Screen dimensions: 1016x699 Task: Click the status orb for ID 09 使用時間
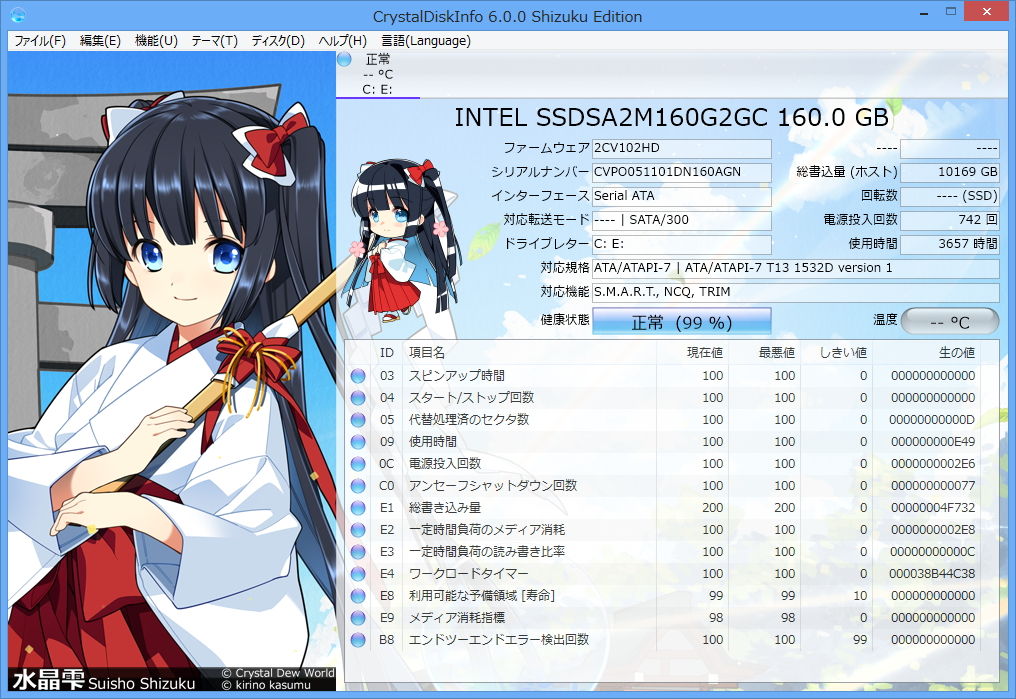pyautogui.click(x=358, y=442)
